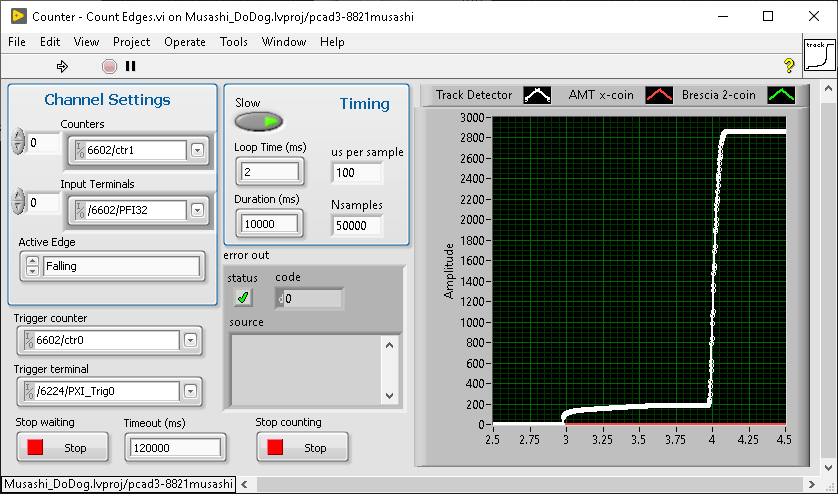This screenshot has width=838, height=494.
Task: Open the Operate menu
Action: point(184,42)
